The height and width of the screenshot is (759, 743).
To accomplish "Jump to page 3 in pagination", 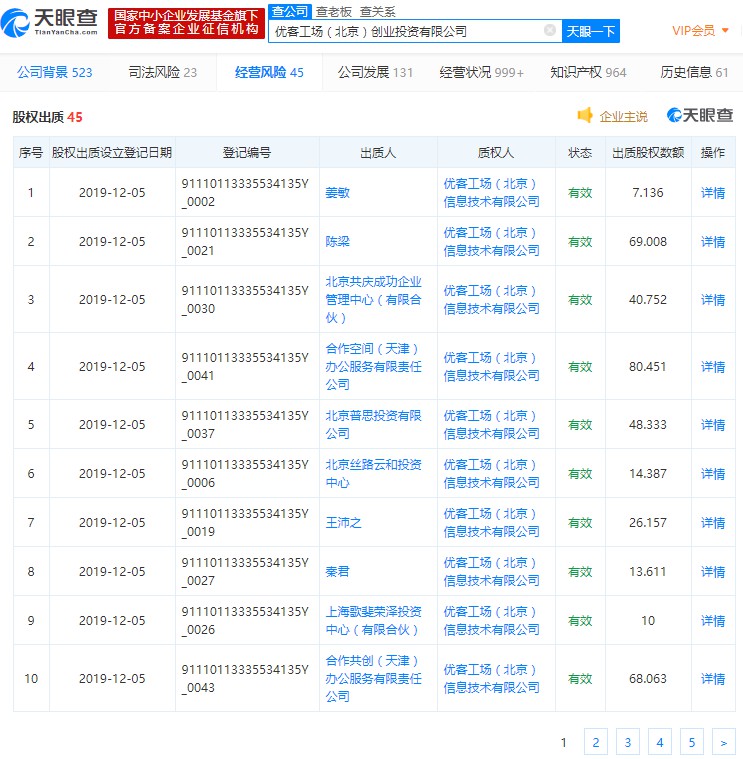I will pos(627,741).
